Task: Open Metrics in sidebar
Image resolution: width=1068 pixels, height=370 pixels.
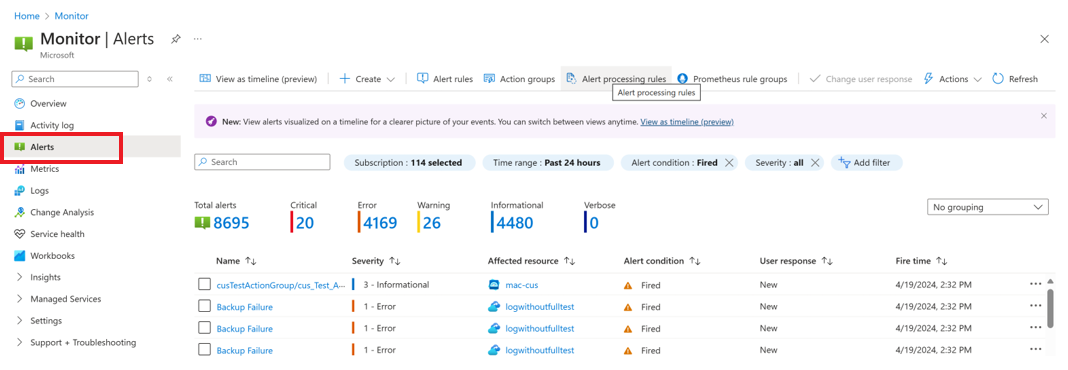Action: coord(44,169)
